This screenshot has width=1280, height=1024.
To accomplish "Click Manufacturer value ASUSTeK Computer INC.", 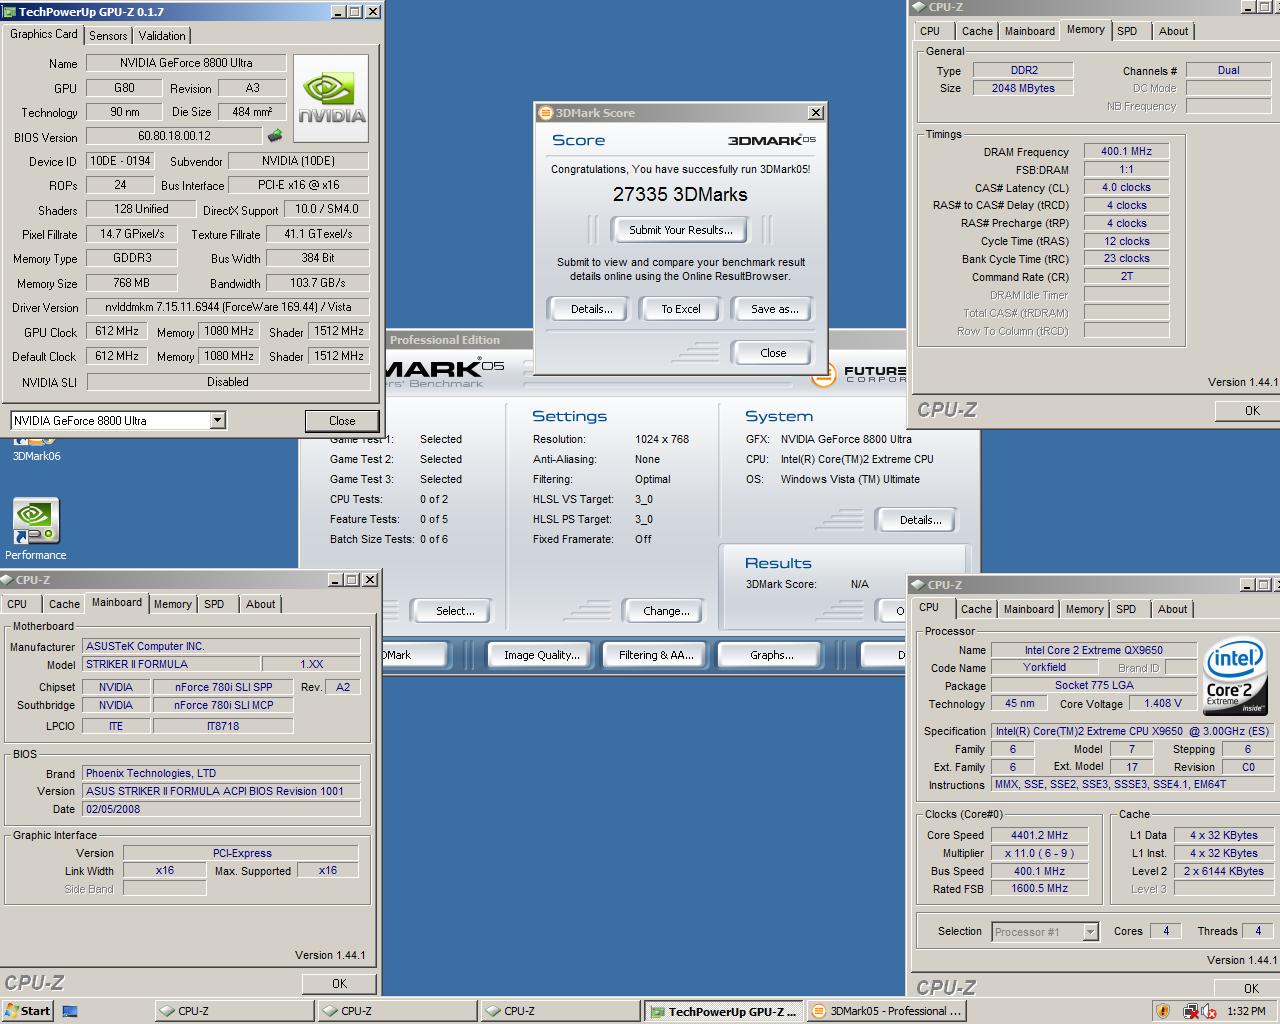I will click(221, 646).
